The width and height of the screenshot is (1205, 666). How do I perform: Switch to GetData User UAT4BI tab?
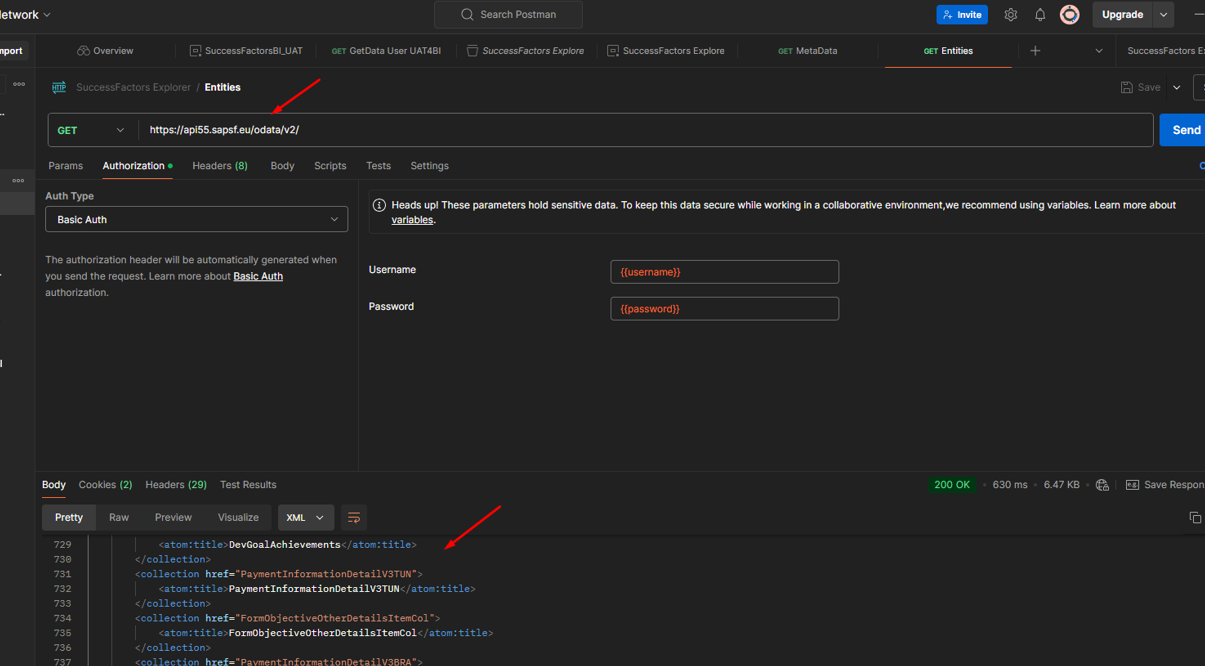tap(386, 51)
